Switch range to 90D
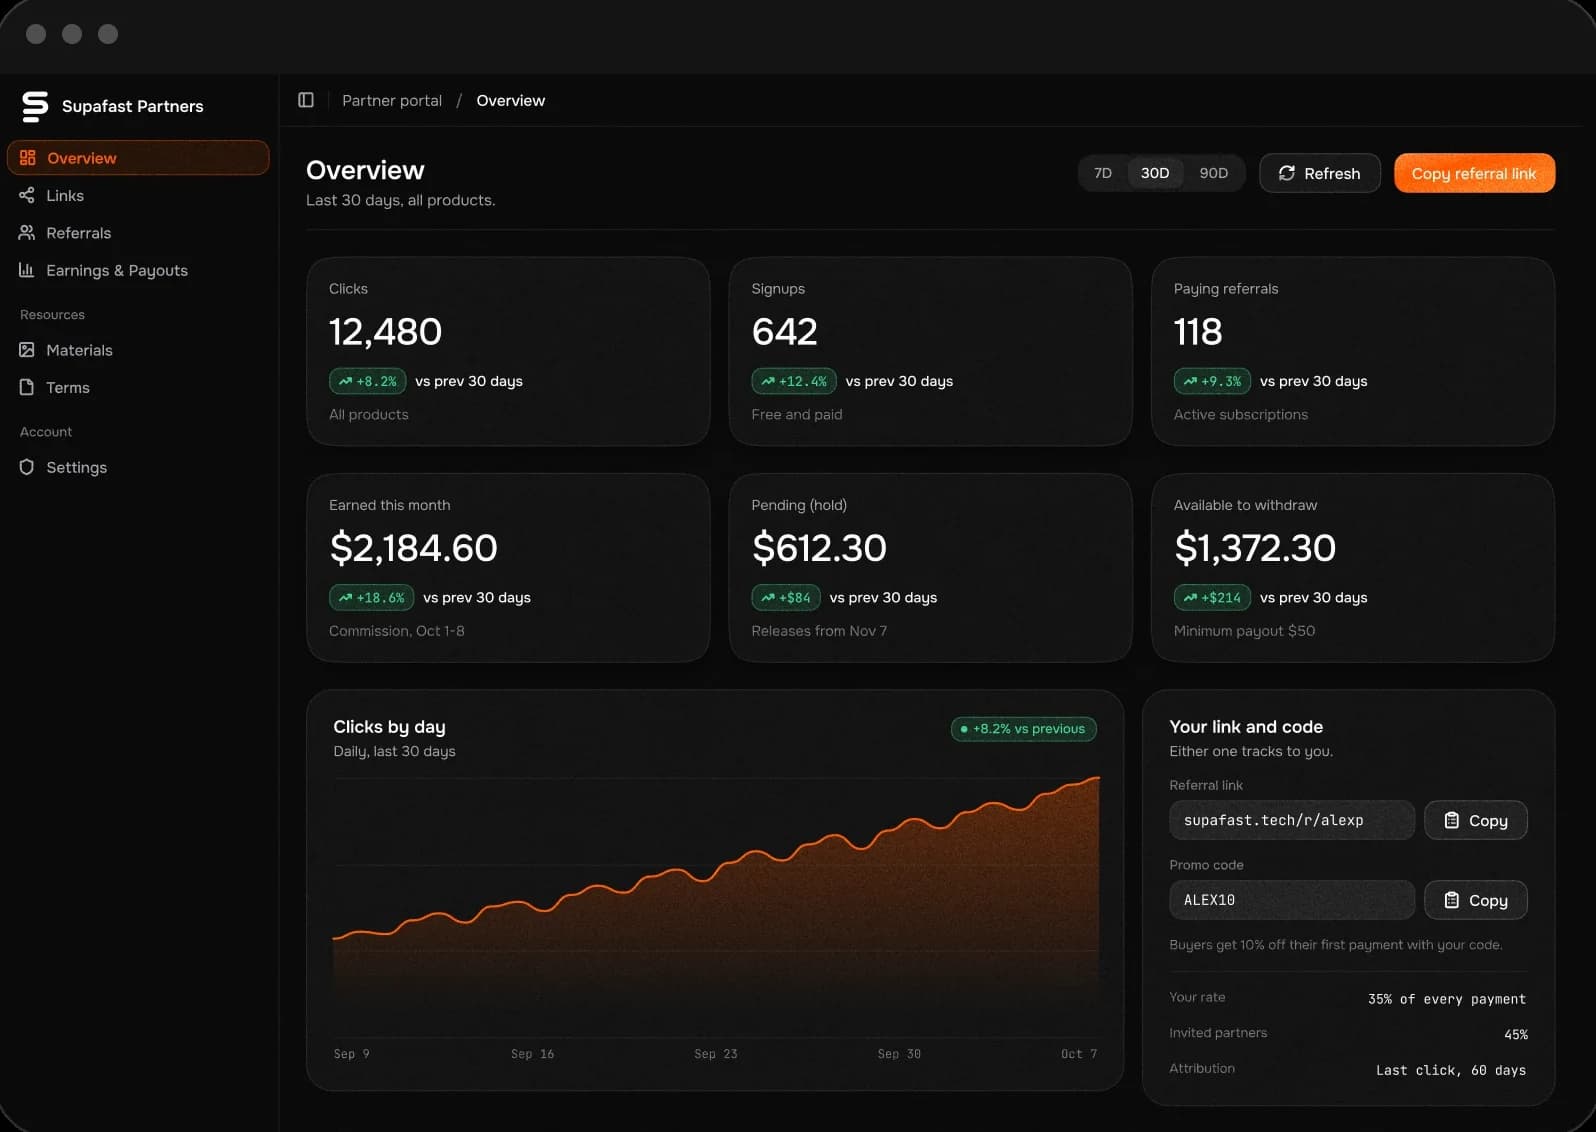 tap(1214, 173)
